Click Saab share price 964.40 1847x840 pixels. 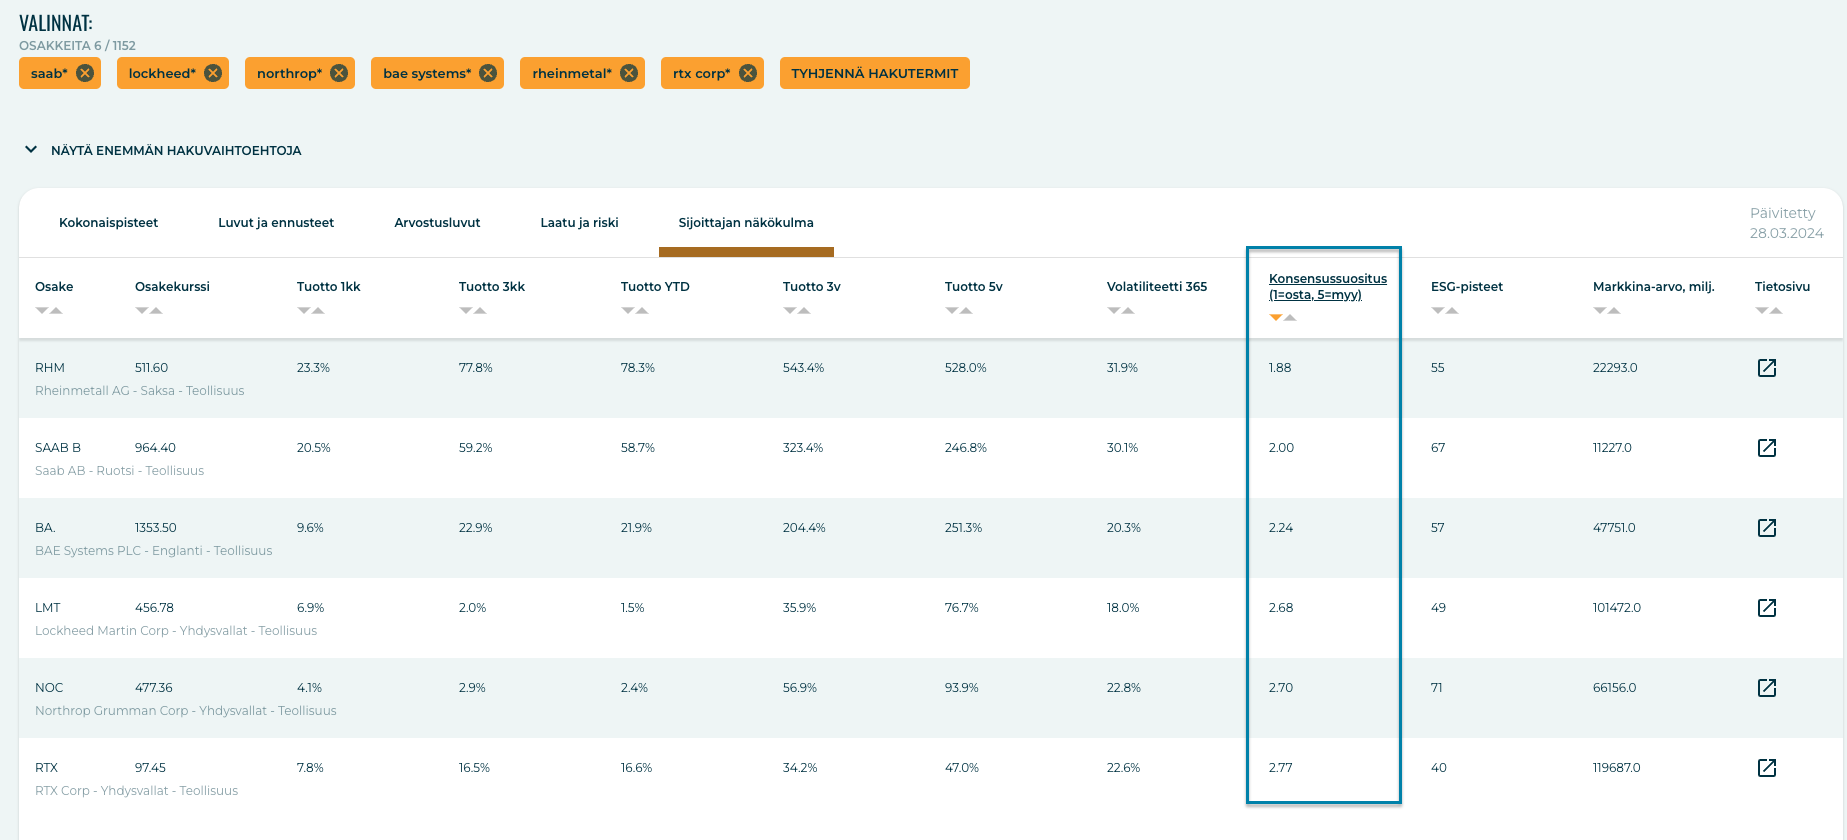click(x=155, y=448)
